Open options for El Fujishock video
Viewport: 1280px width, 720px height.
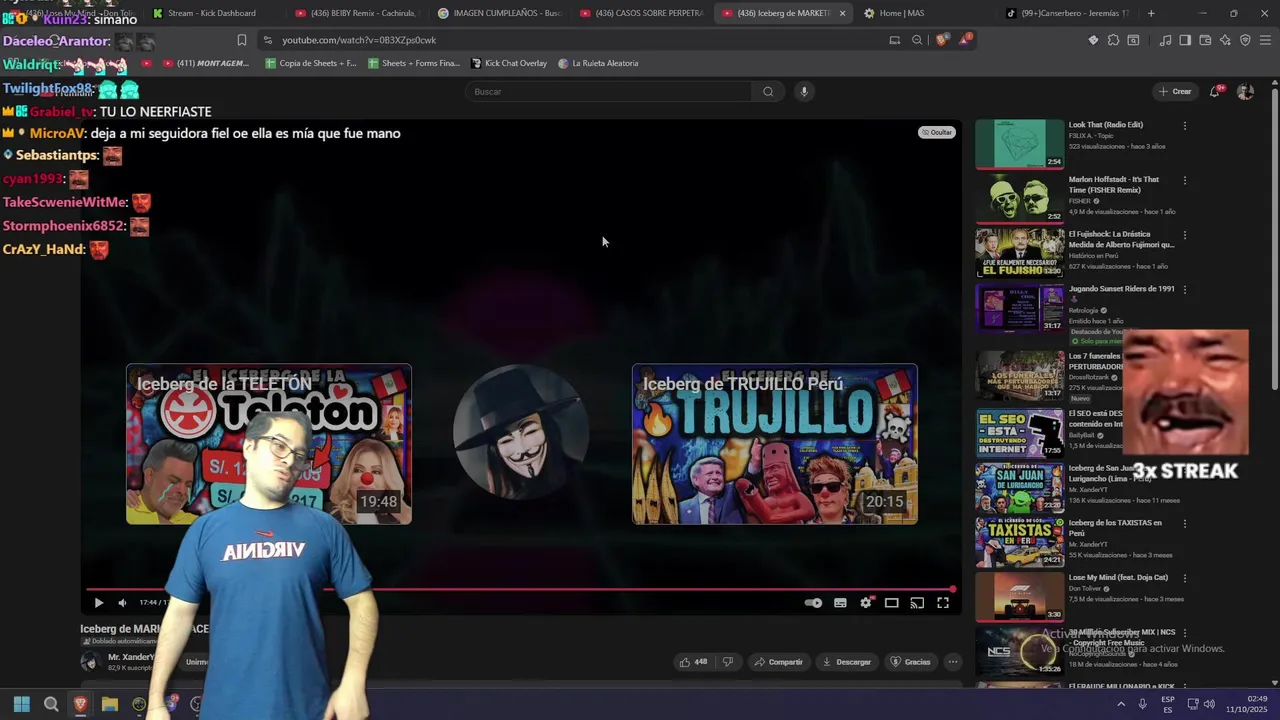click(1184, 235)
